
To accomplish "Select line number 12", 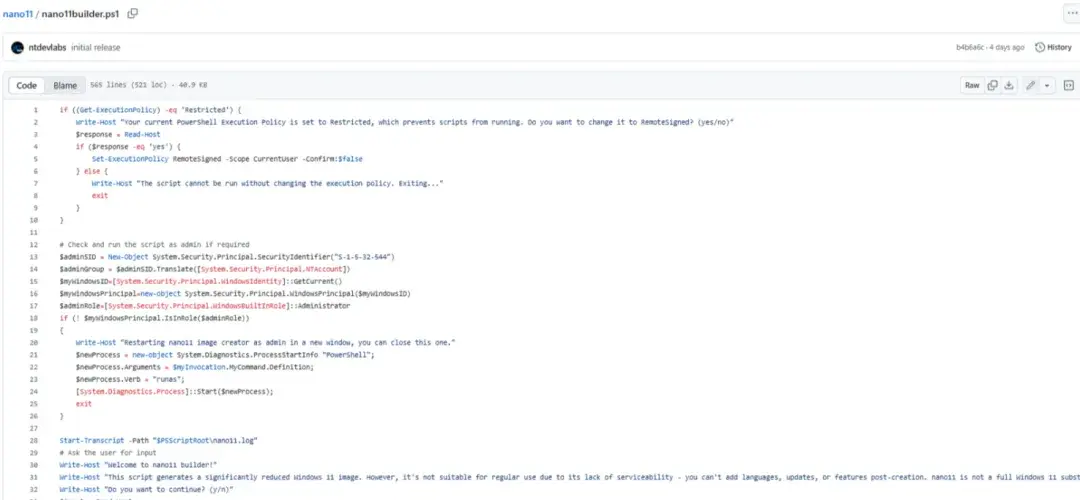I will point(34,244).
